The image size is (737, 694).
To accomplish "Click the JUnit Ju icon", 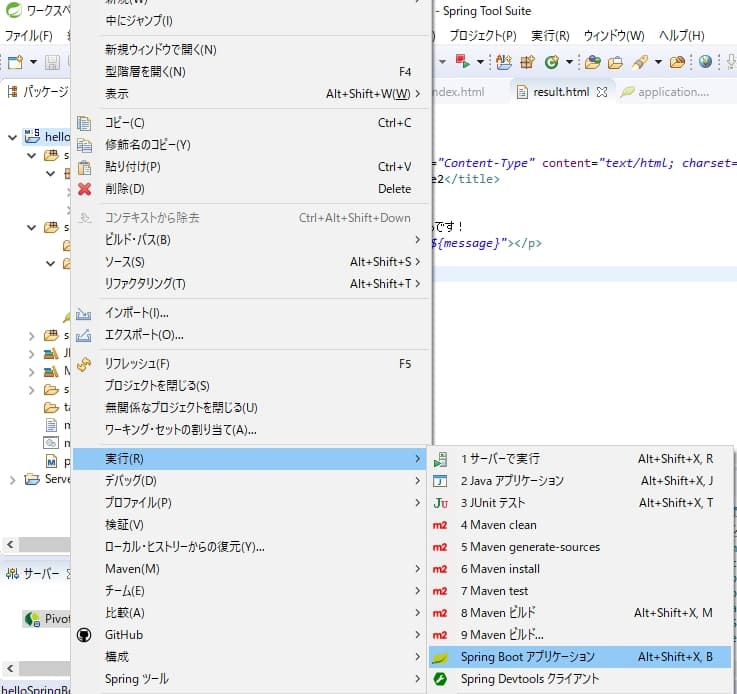I will click(440, 503).
